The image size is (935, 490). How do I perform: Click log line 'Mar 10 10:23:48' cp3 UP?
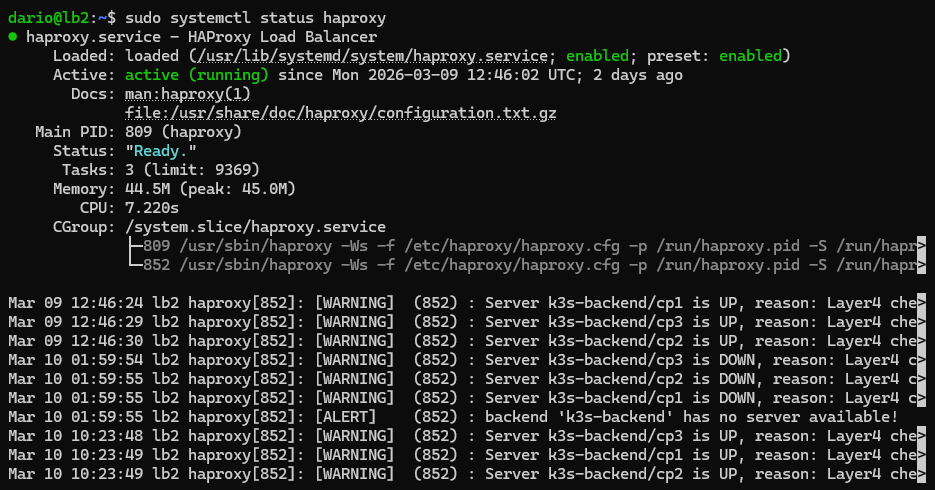coord(467,436)
